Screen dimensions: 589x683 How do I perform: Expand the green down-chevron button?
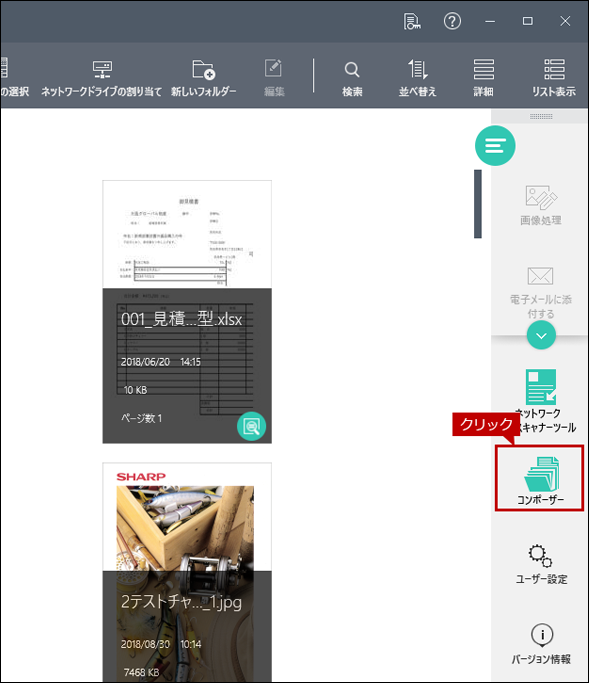[541, 335]
